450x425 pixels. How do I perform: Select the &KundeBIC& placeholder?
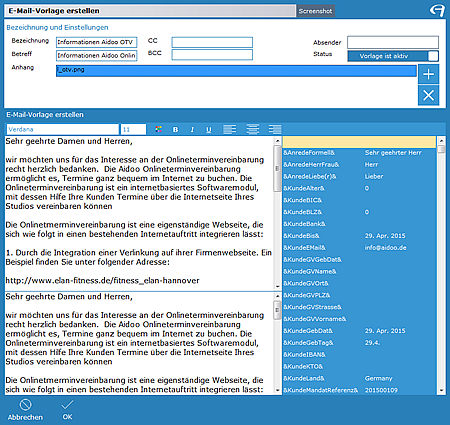(302, 200)
